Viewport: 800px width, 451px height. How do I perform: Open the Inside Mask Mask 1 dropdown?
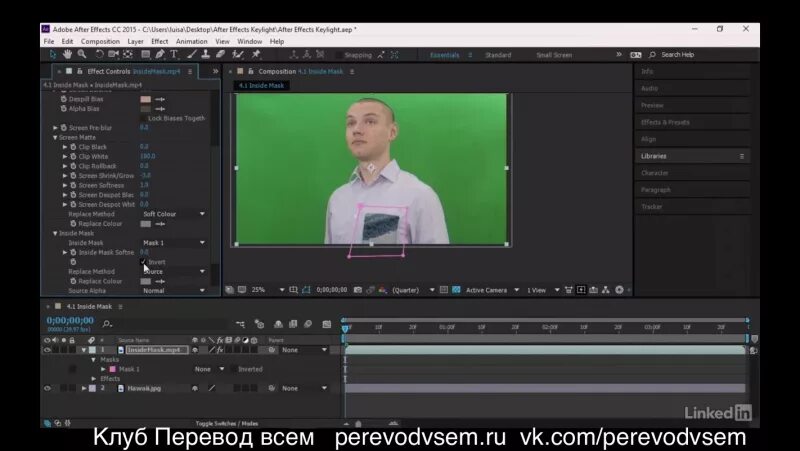click(x=173, y=243)
